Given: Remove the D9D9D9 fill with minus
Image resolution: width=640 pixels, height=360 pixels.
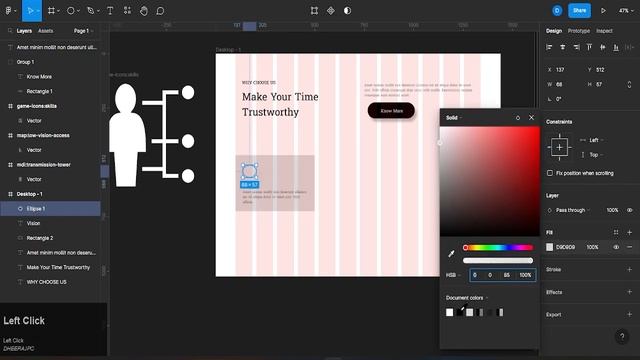Looking at the screenshot, I should coord(629,247).
